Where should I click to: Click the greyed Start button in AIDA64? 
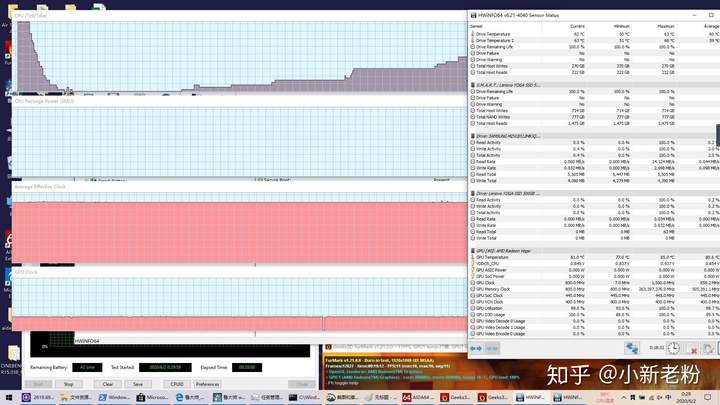pyautogui.click(x=38, y=384)
